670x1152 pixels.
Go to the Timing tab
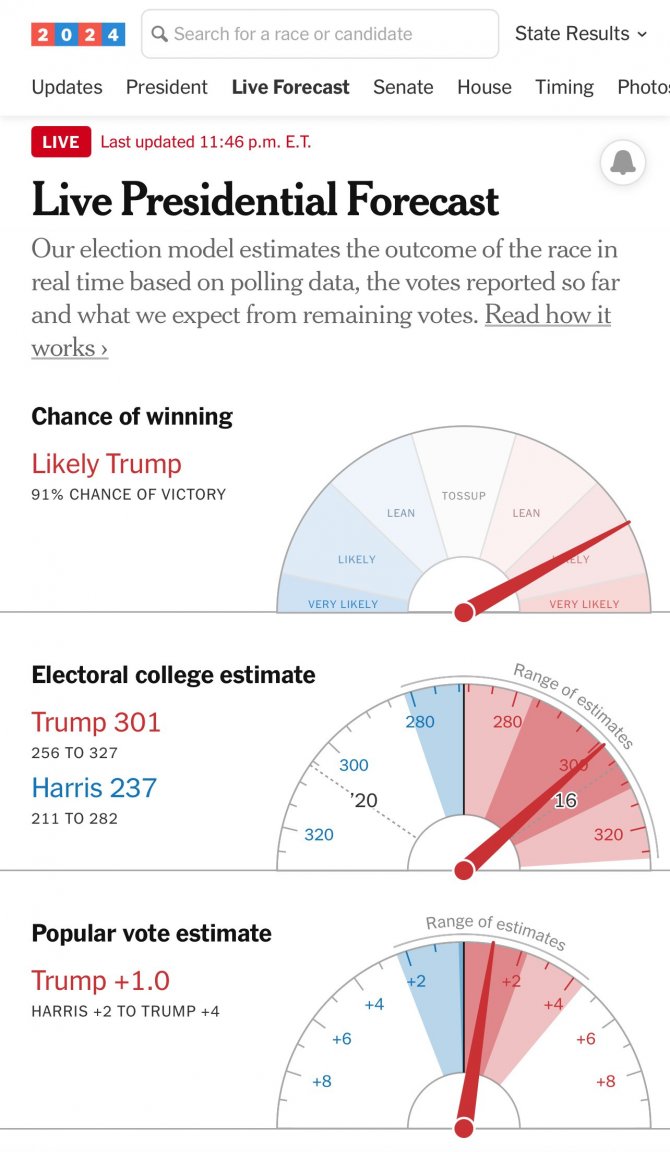(564, 87)
